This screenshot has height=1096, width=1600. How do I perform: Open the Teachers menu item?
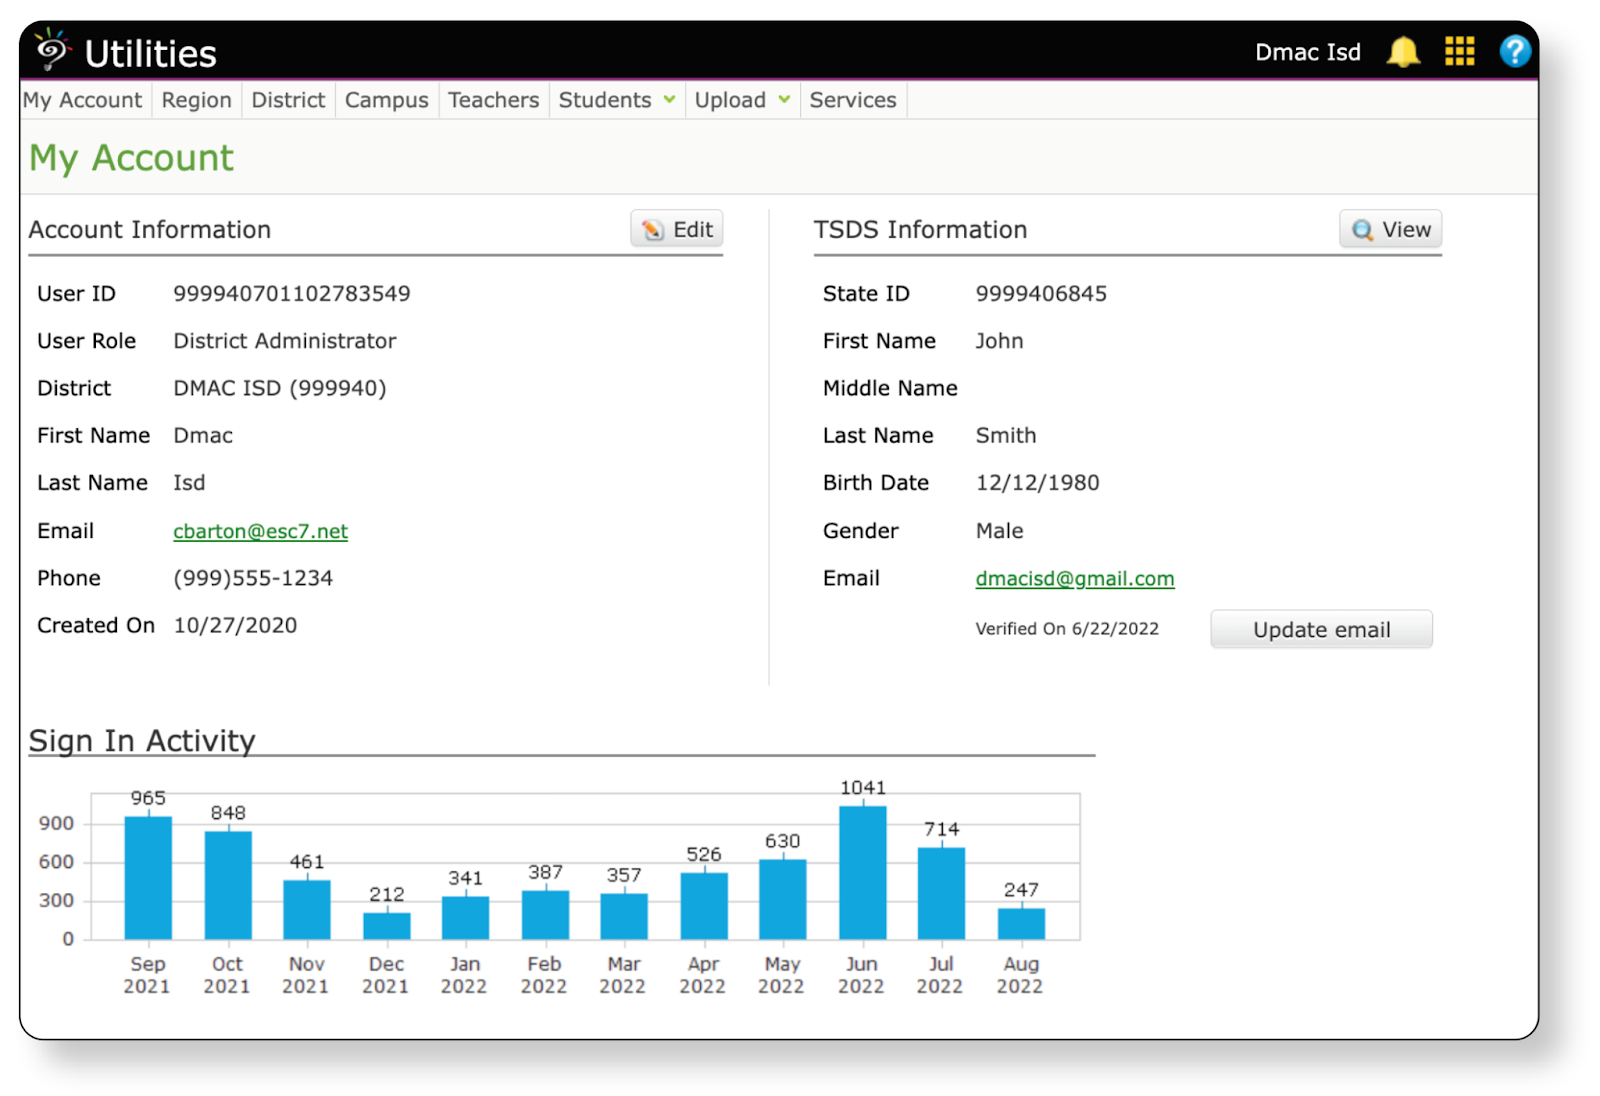coord(493,100)
